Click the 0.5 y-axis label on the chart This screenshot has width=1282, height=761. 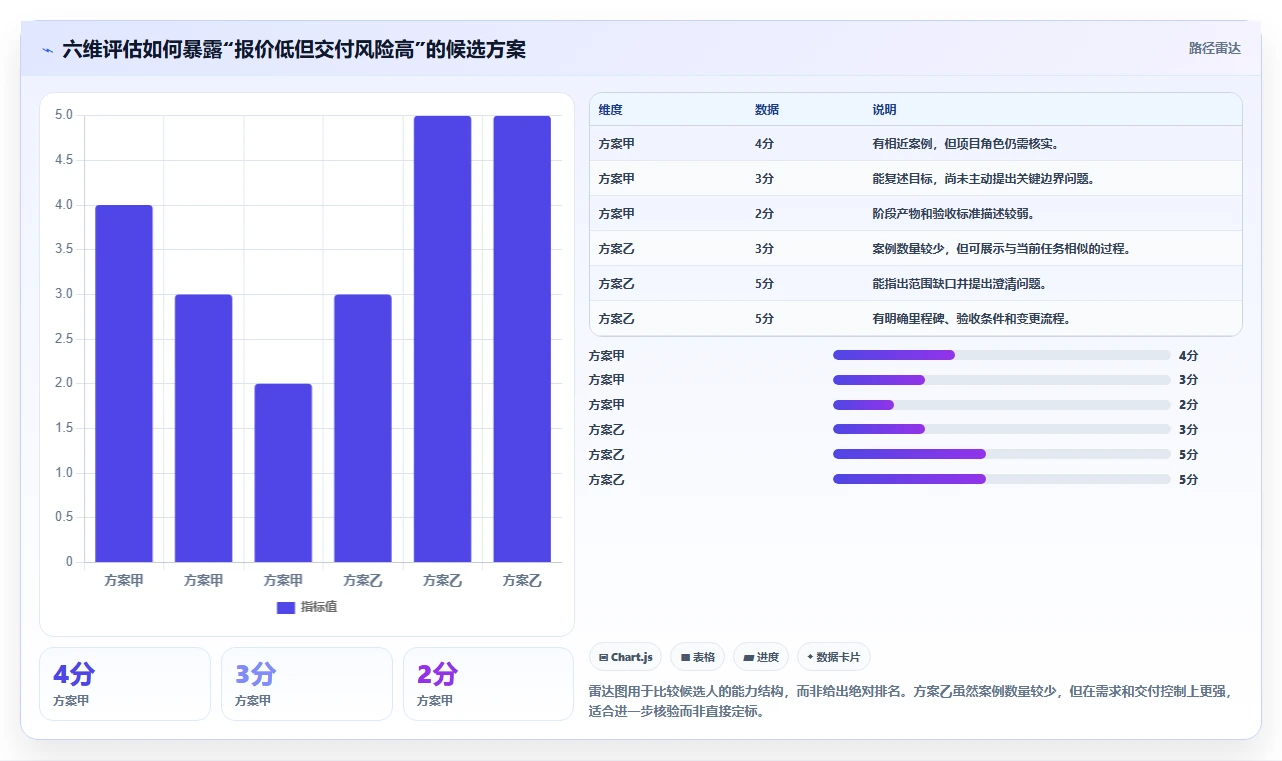coord(63,517)
